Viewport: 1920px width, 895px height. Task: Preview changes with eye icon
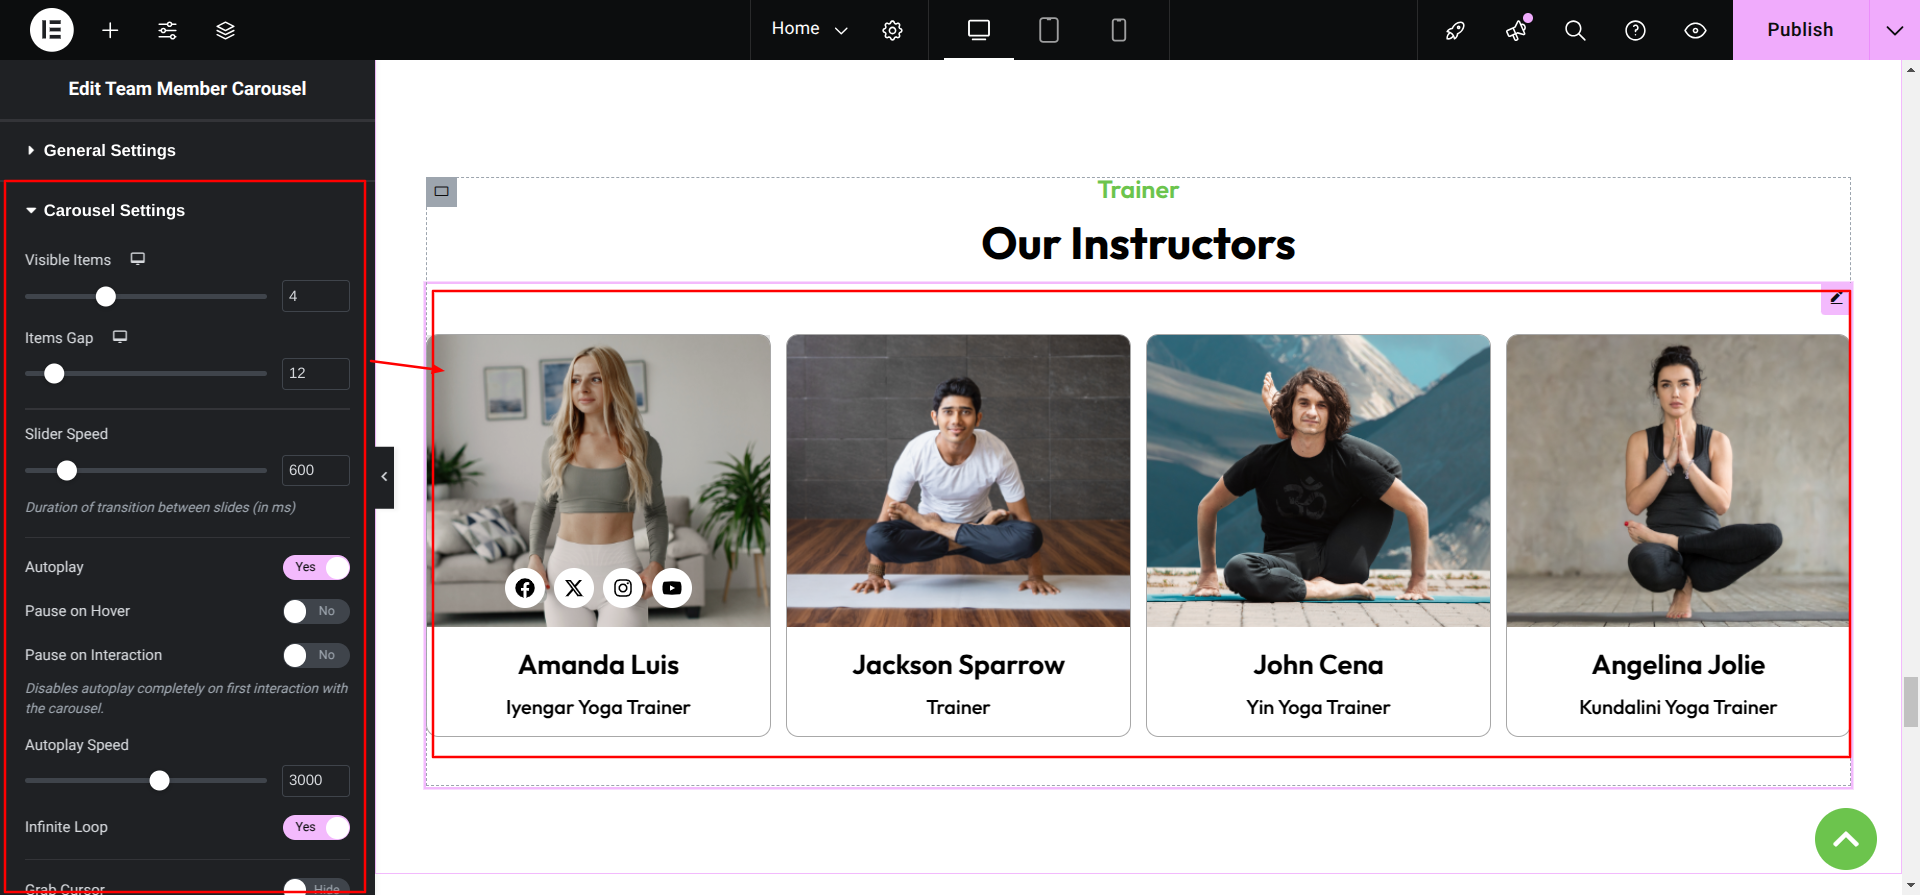(x=1695, y=30)
